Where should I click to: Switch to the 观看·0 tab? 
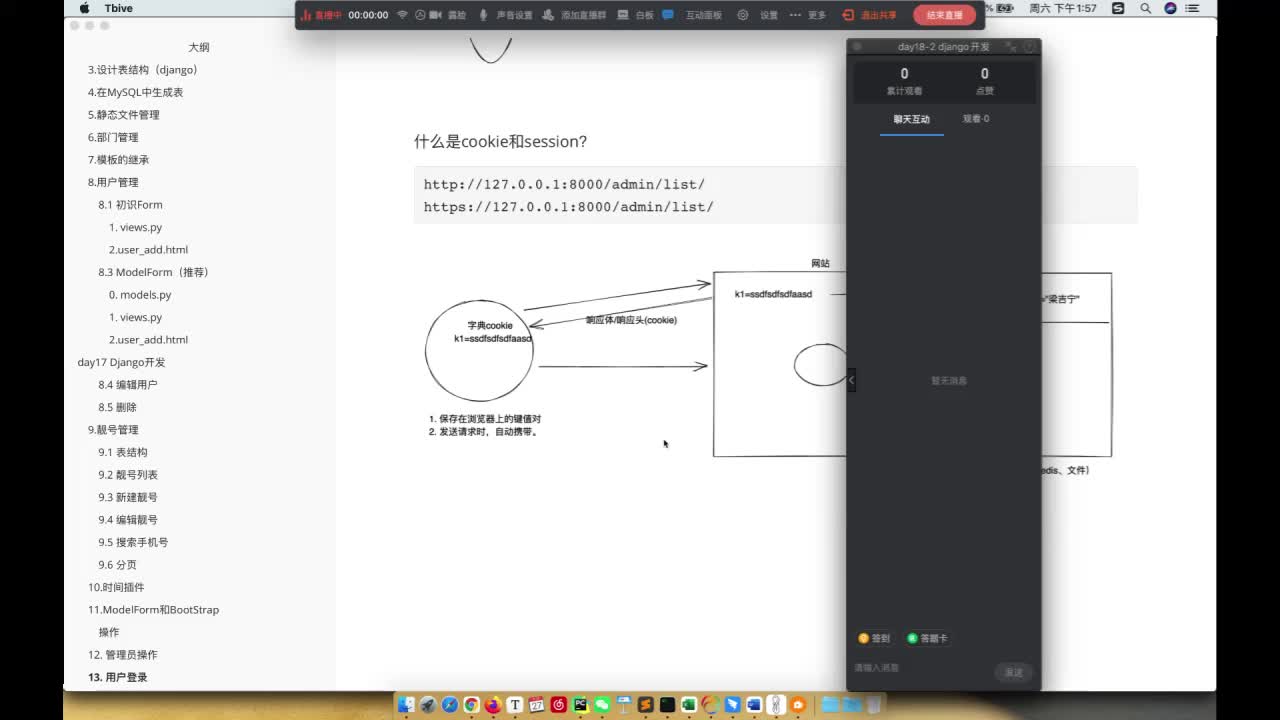pos(976,119)
